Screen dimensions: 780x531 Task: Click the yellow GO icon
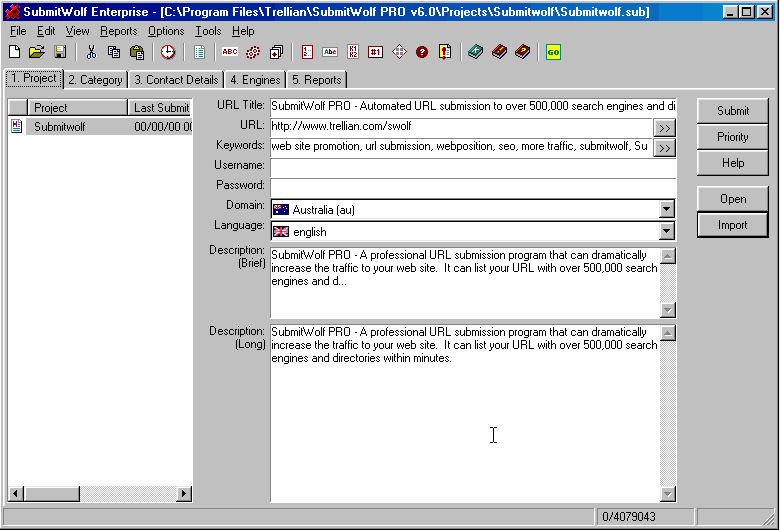point(553,52)
